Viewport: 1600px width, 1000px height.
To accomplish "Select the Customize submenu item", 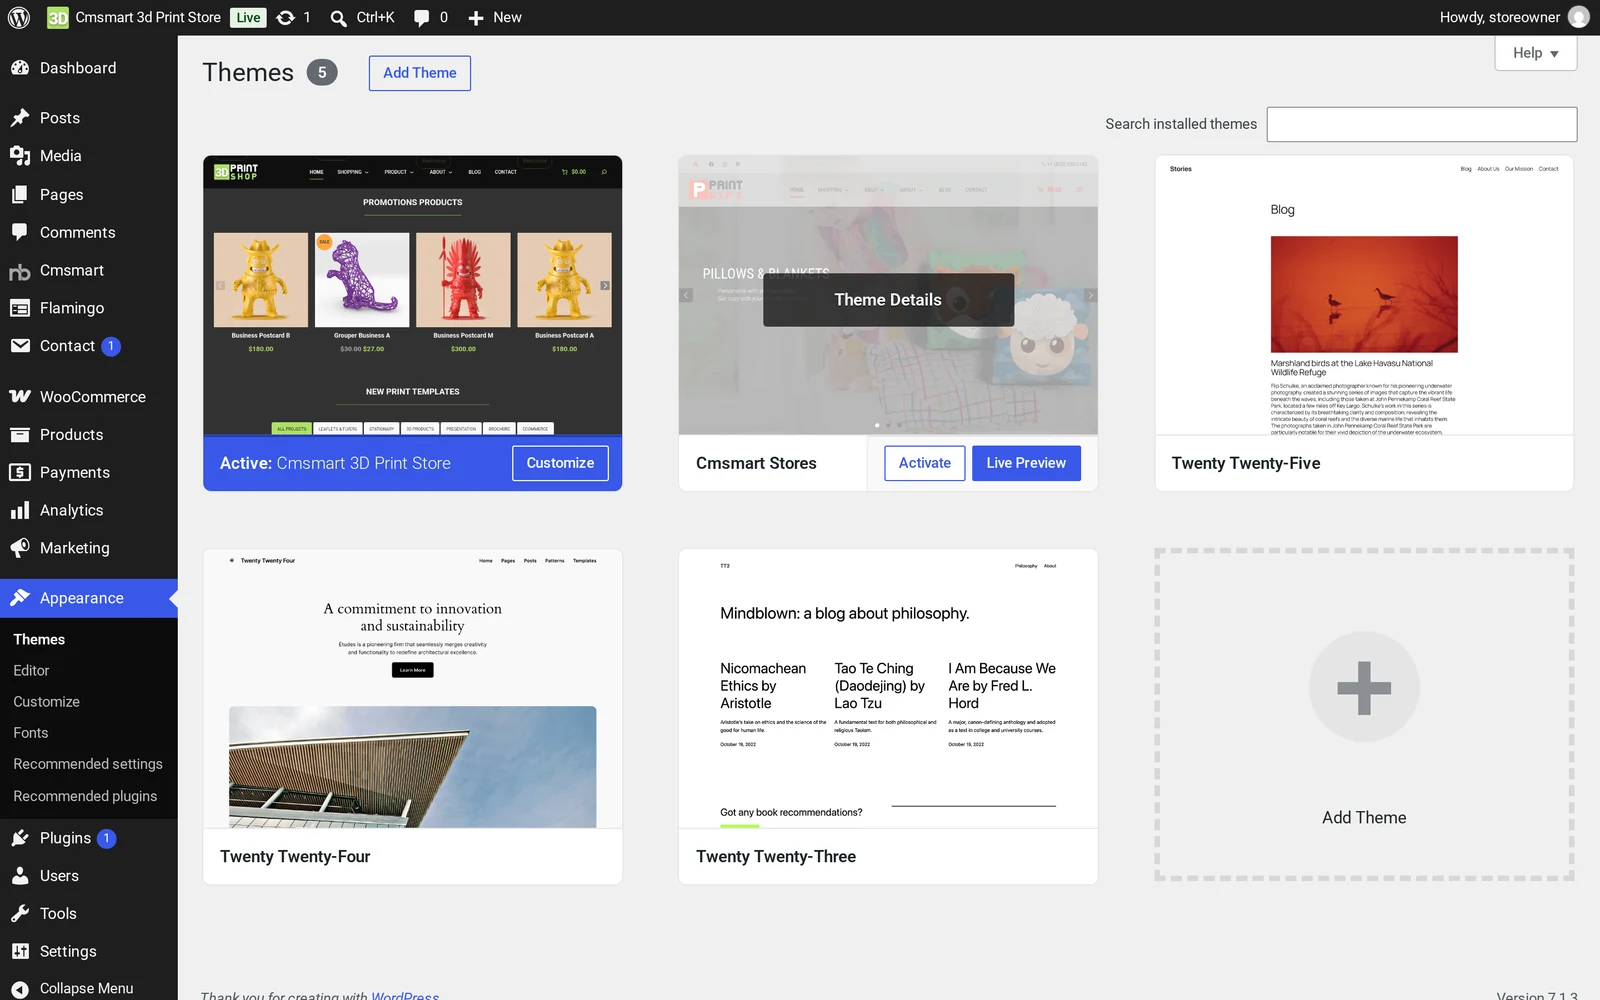I will click(46, 702).
